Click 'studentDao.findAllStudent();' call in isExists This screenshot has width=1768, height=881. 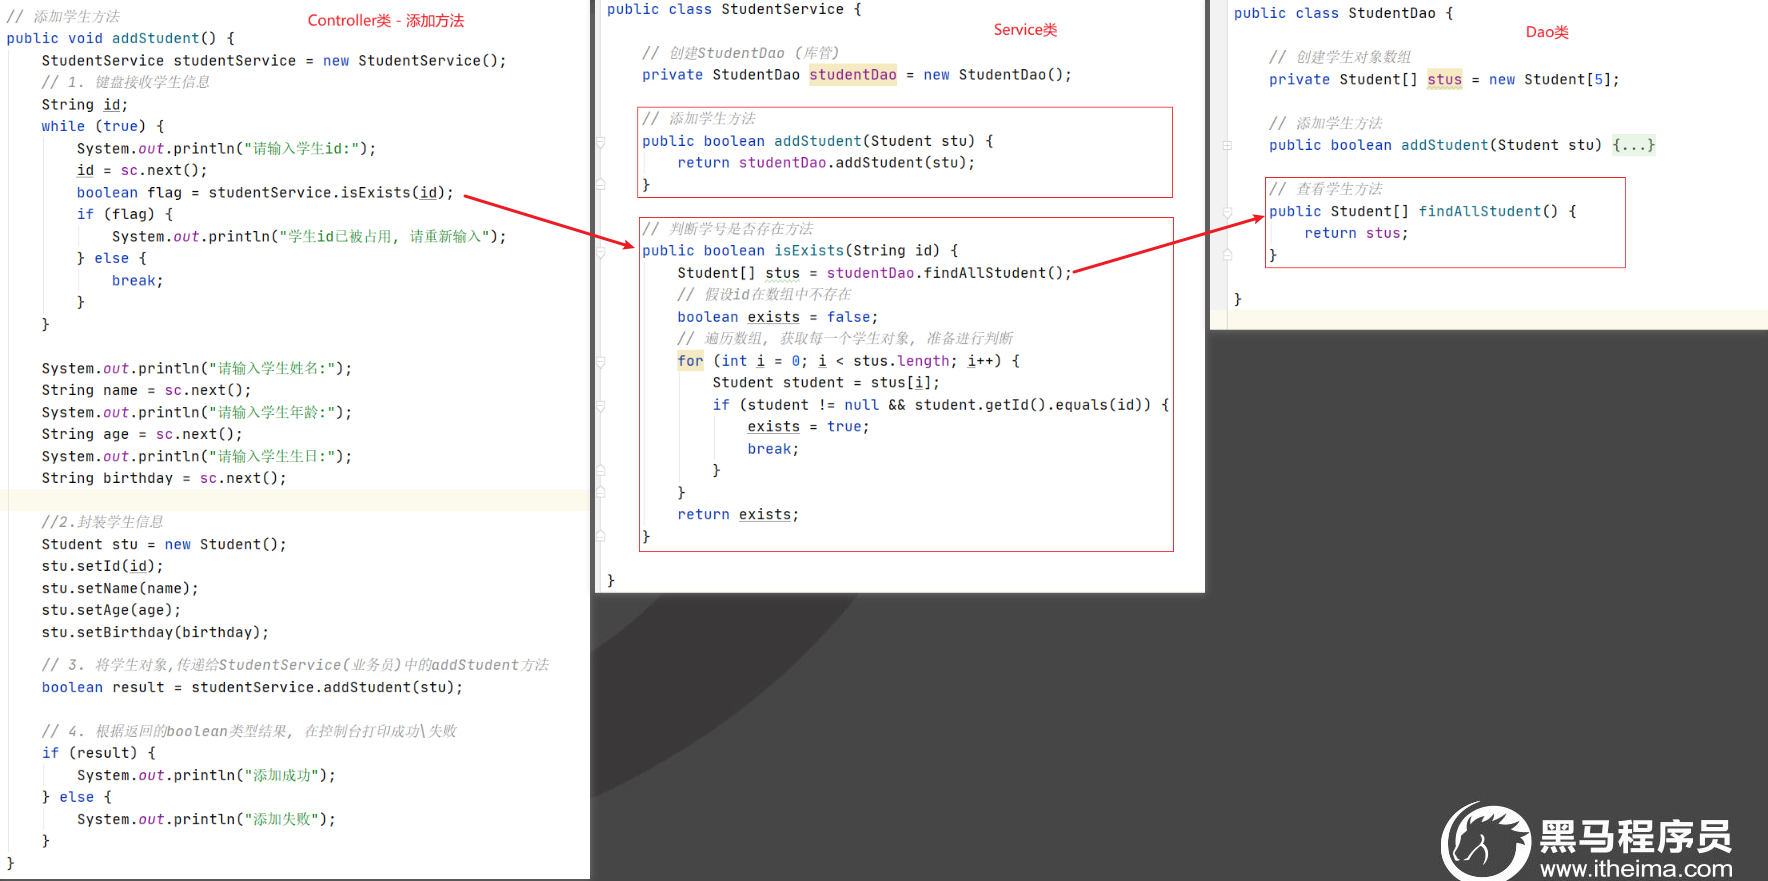[x=949, y=273]
